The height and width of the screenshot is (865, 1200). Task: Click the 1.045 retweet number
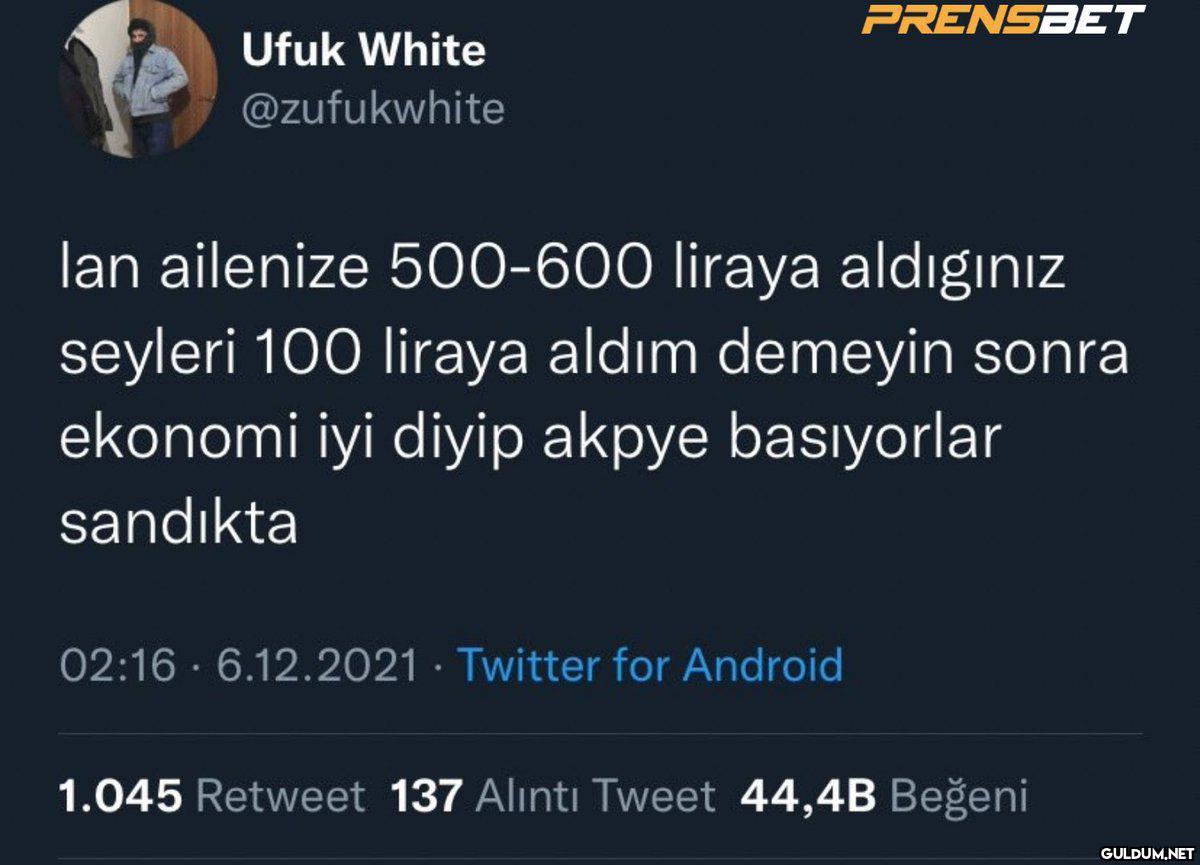120,796
